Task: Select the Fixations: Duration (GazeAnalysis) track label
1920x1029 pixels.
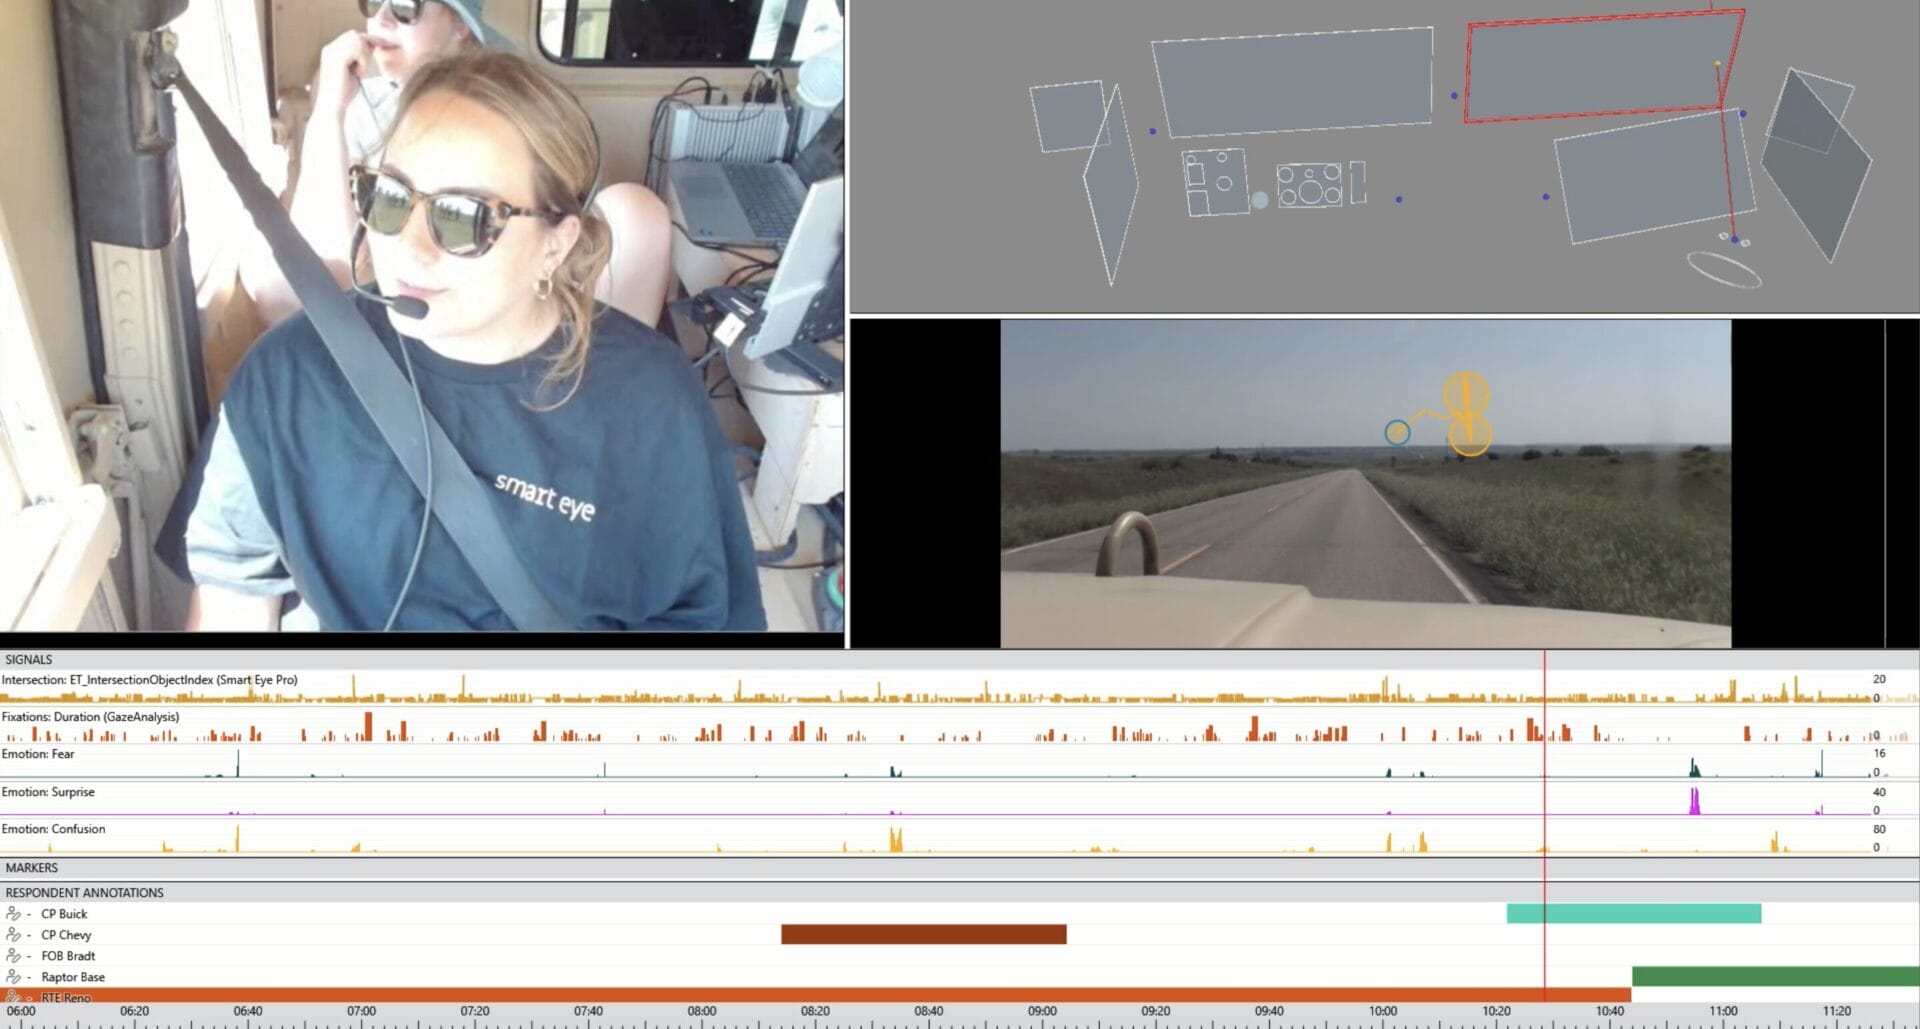Action: (91, 717)
